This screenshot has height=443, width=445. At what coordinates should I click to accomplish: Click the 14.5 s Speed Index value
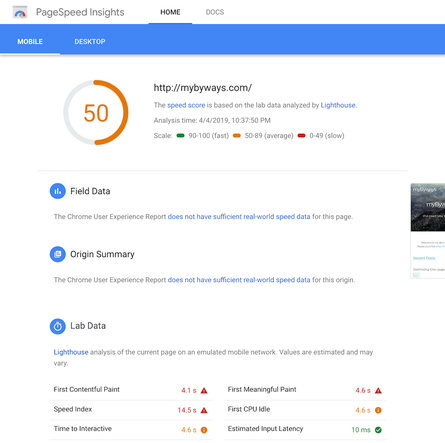point(187,410)
